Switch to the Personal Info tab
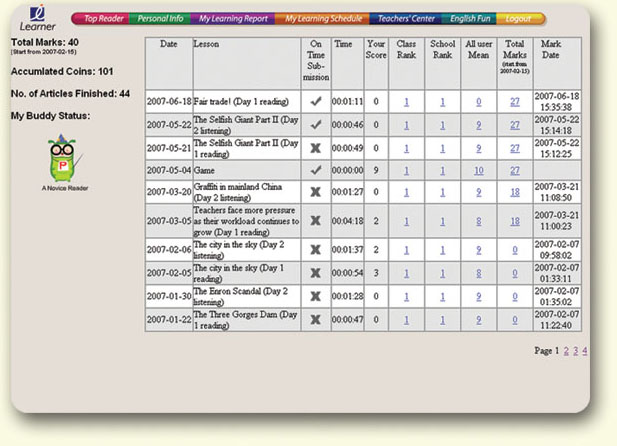 [159, 19]
